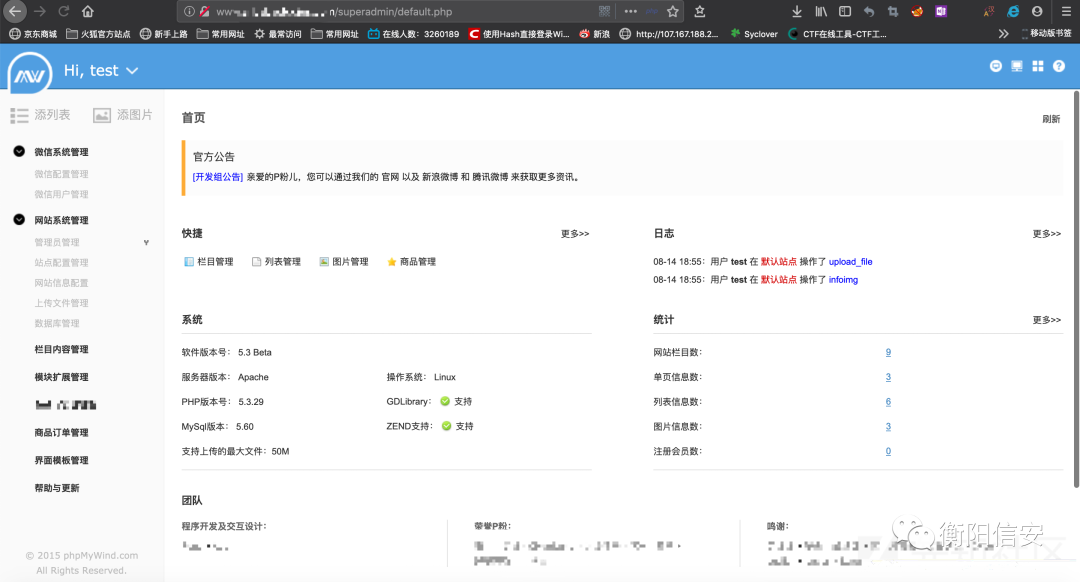This screenshot has width=1080, height=582.
Task: Open 列表管理 quick shortcut
Action: pos(276,262)
